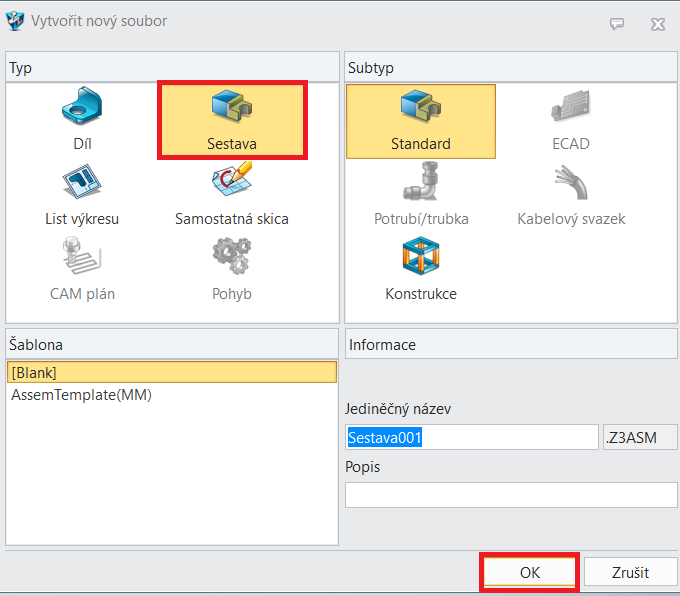Pick the Samostatná skica sketch type
Screen dimensions: 680x596
[x=232, y=195]
